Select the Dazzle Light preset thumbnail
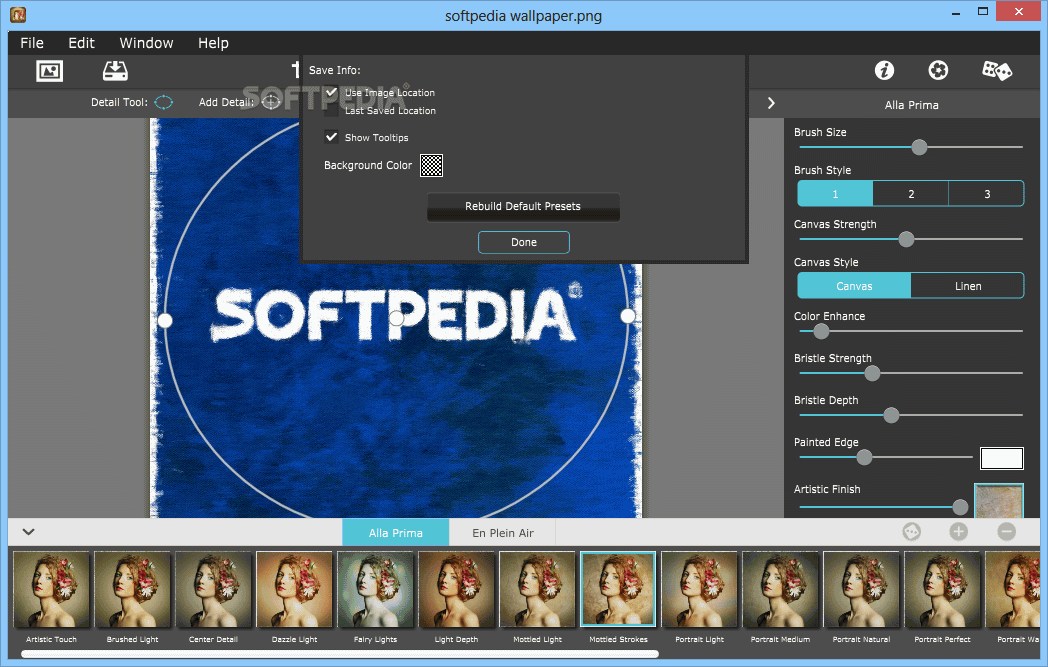Viewport: 1048px width, 667px height. tap(294, 589)
